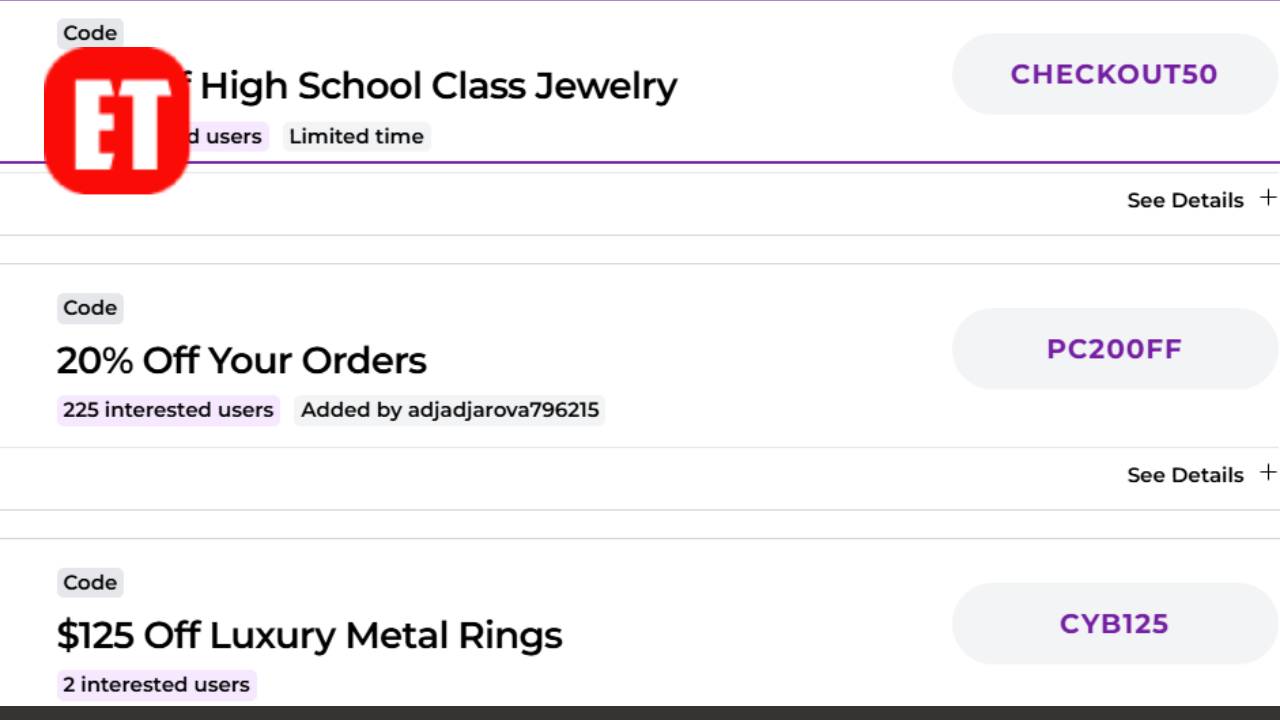
Task: Click the Code badge on the rings offer
Action: pyautogui.click(x=90, y=582)
